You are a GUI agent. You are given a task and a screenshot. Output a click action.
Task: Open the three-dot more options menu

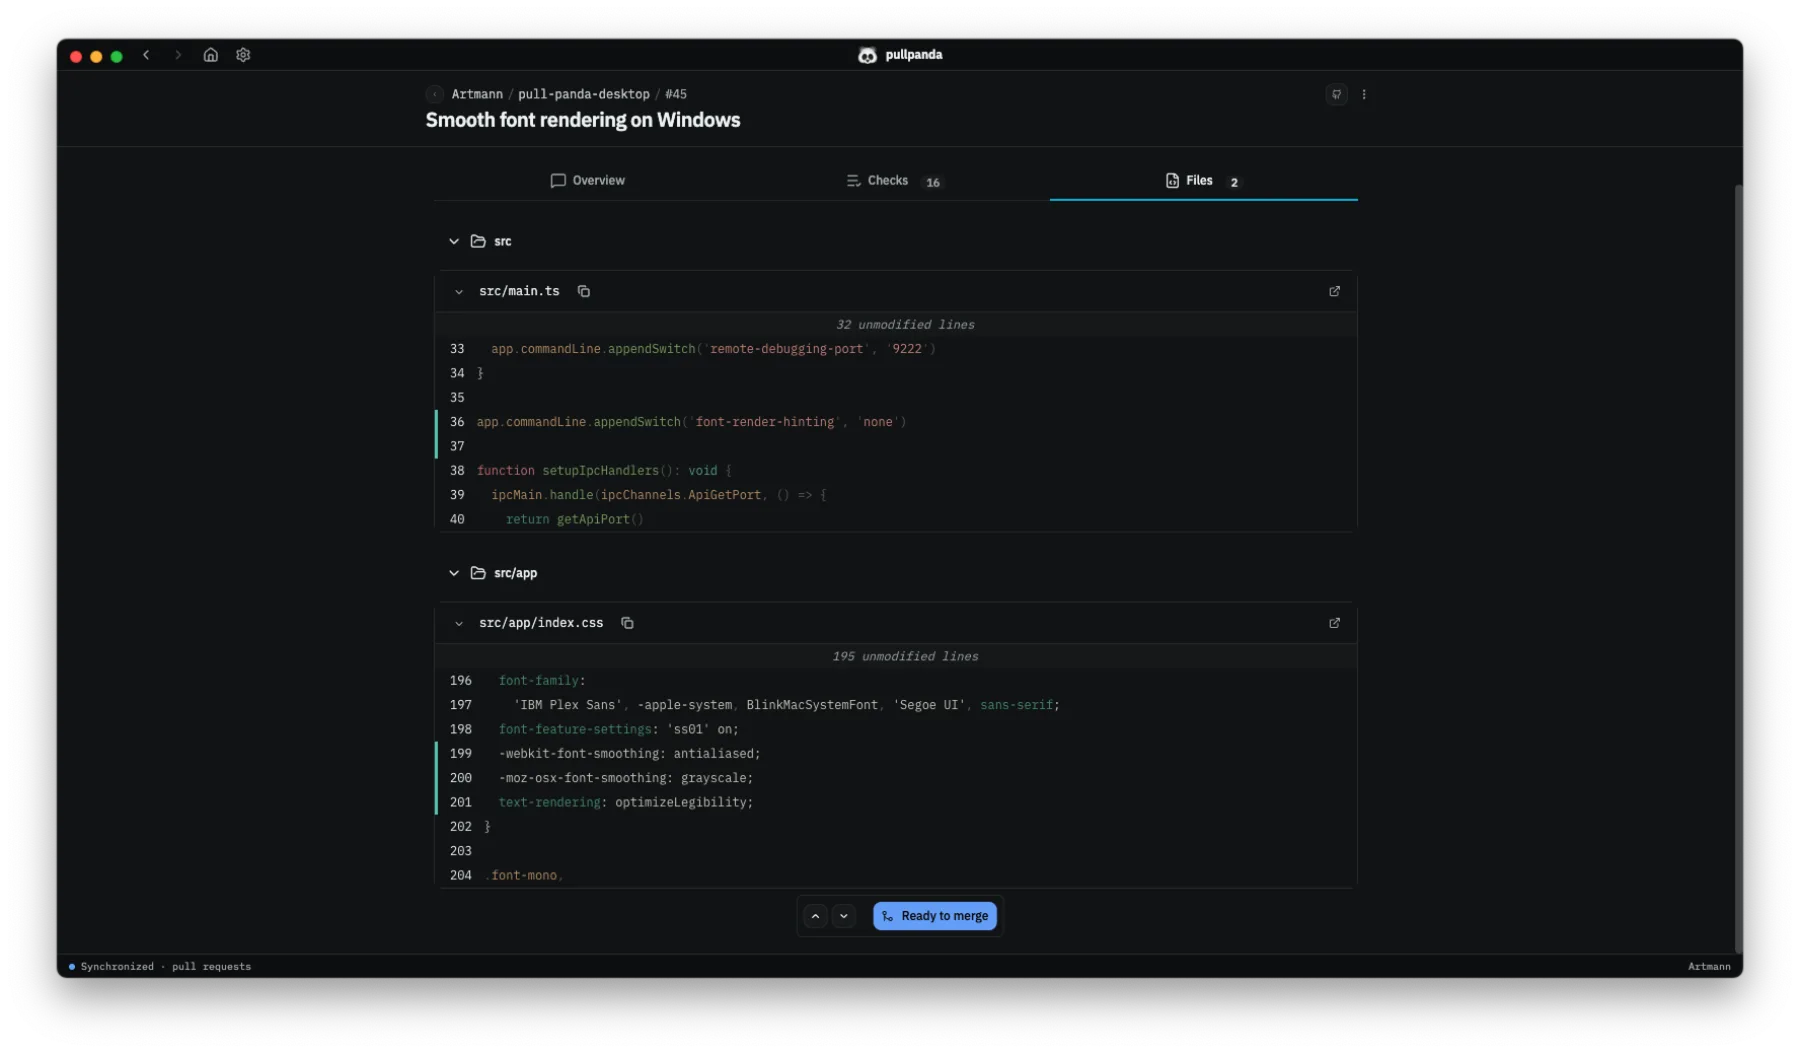click(x=1364, y=94)
